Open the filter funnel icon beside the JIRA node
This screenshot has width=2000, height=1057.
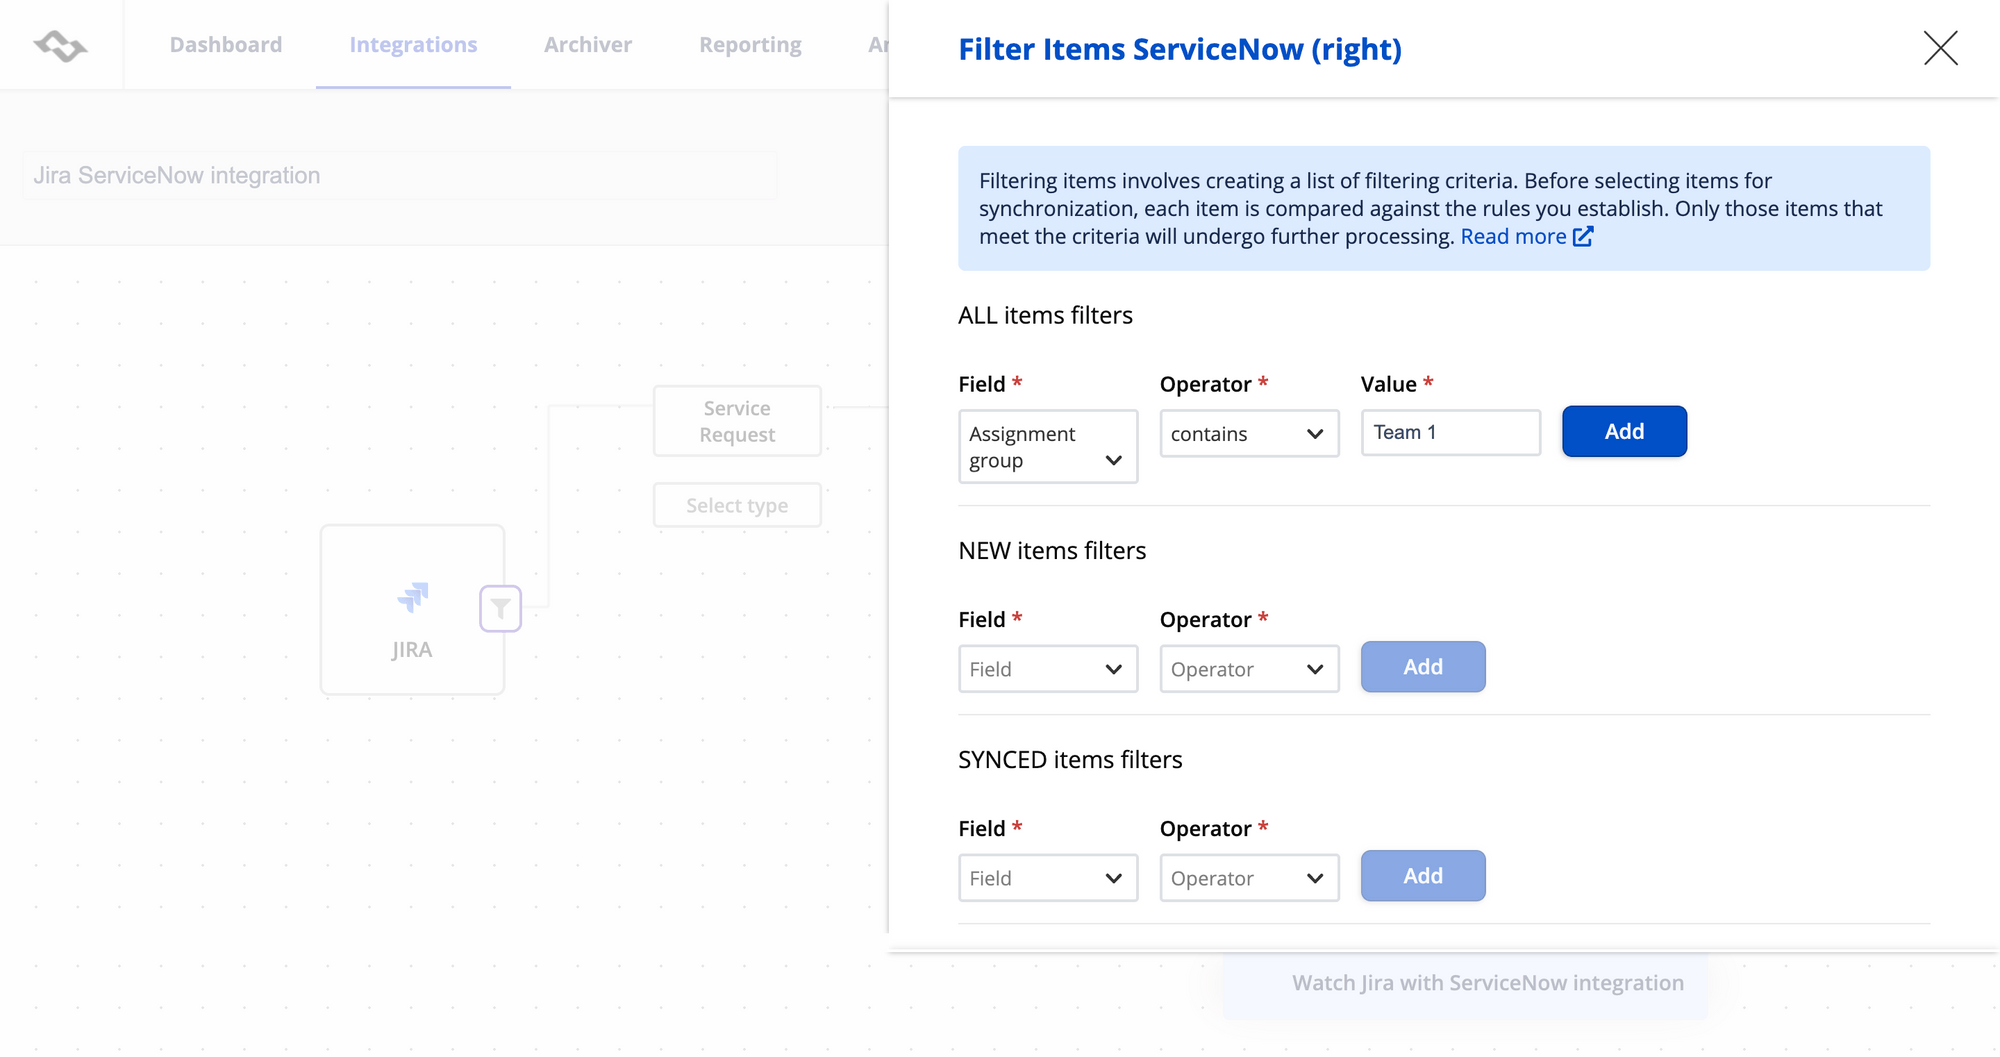[x=501, y=608]
